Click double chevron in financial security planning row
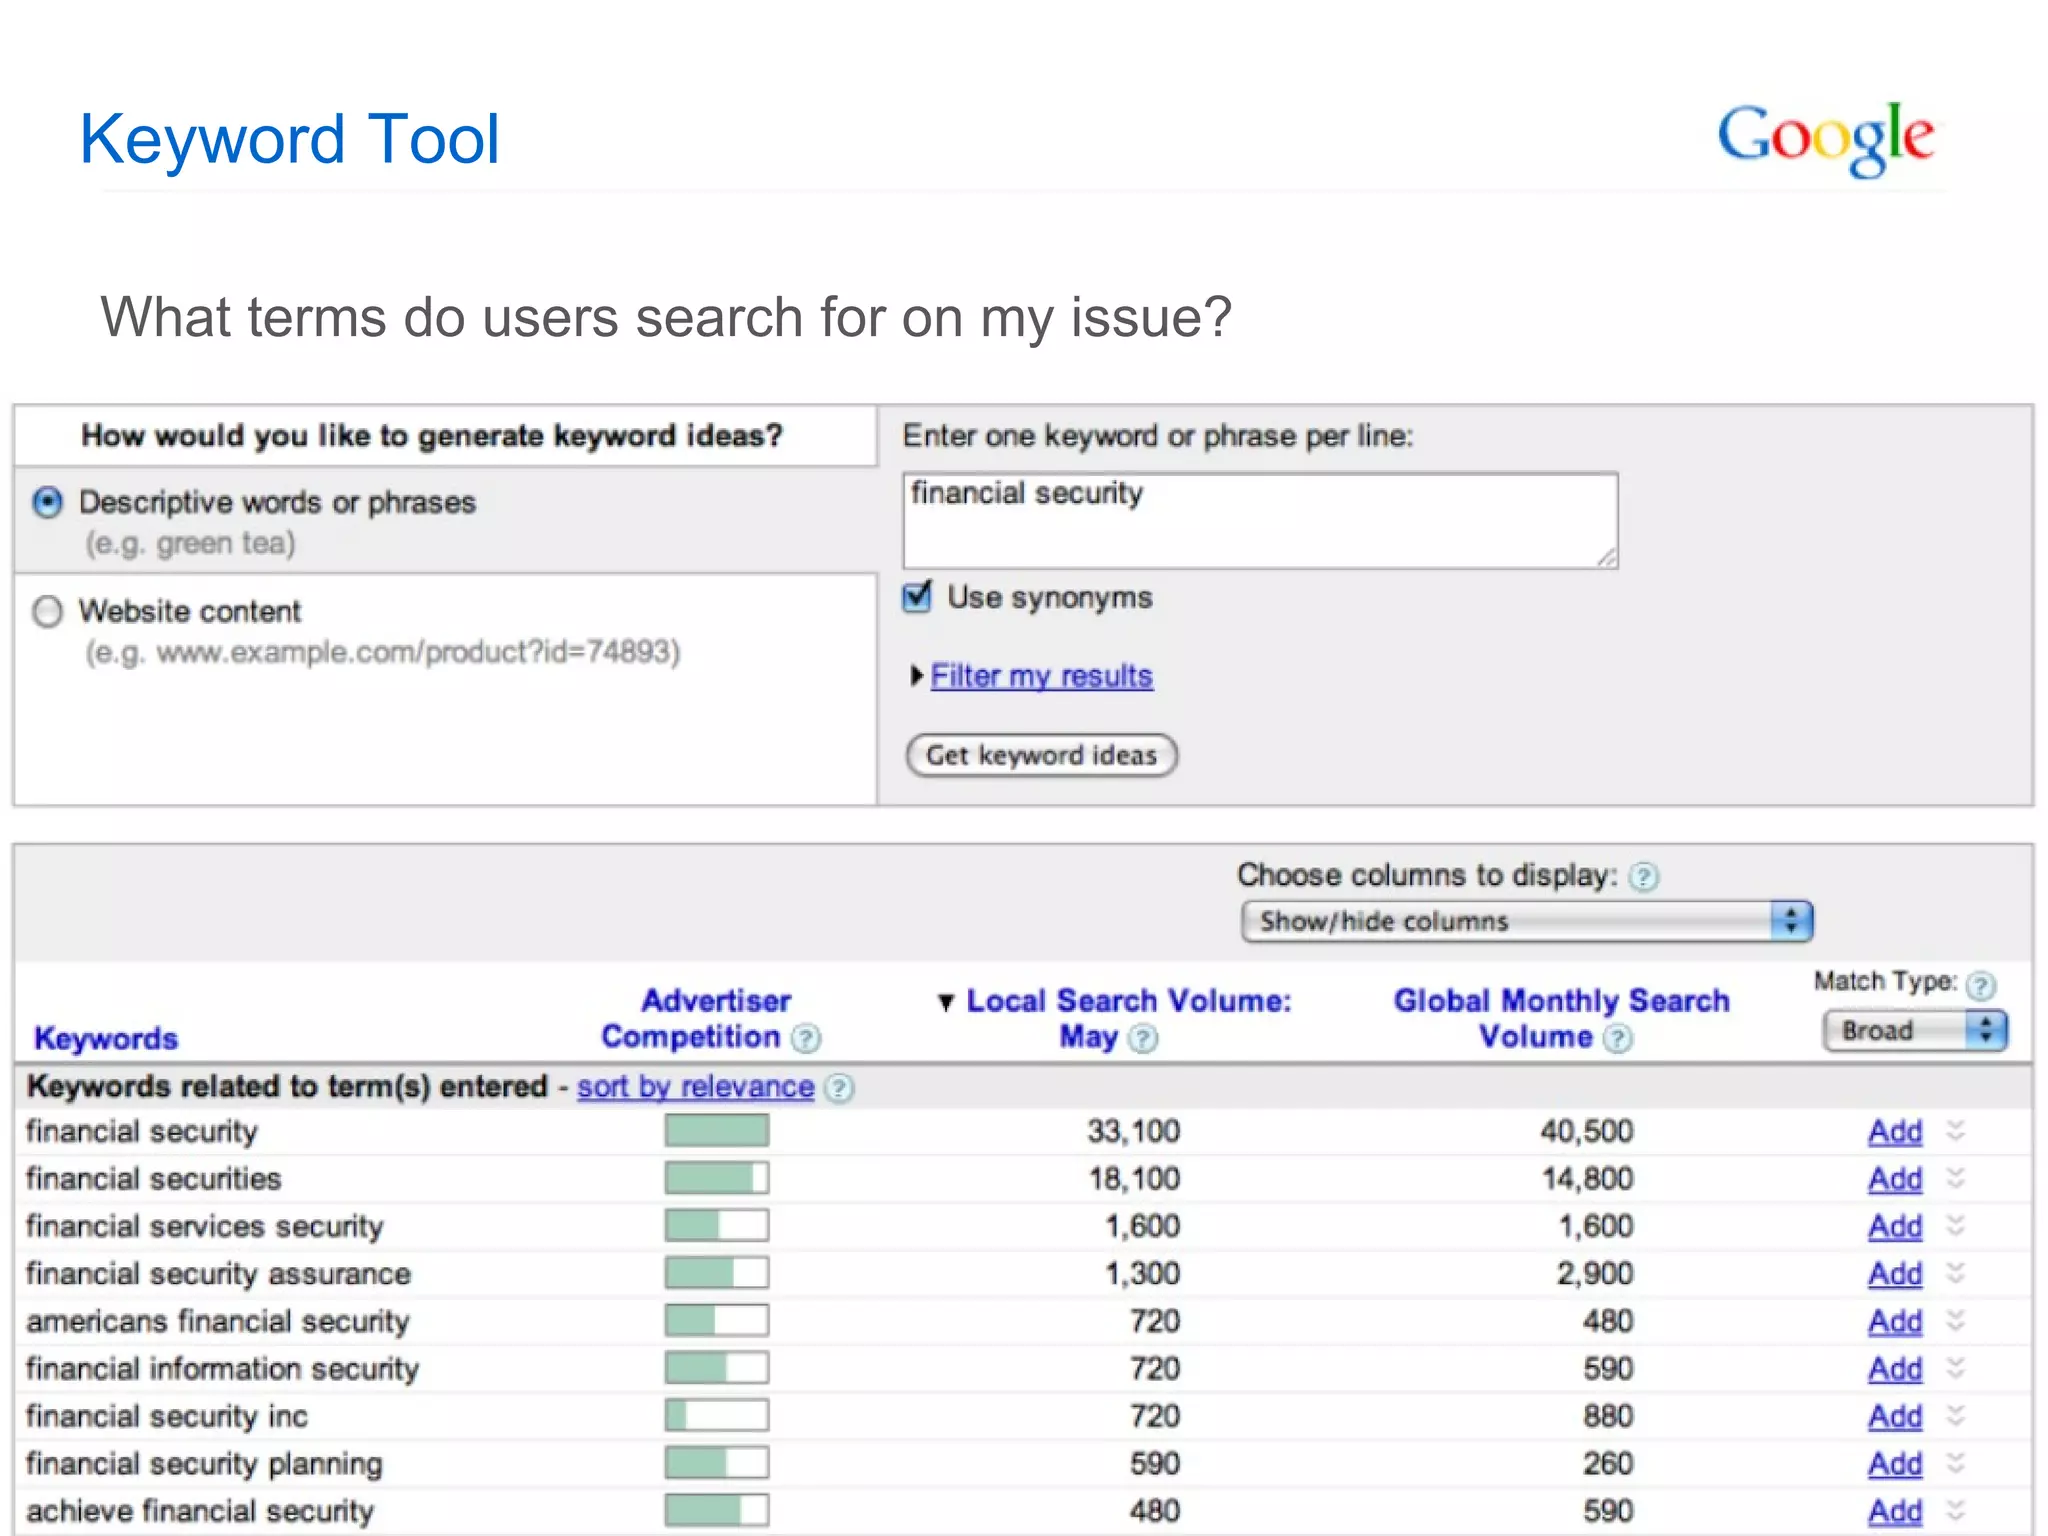 pos(1956,1463)
